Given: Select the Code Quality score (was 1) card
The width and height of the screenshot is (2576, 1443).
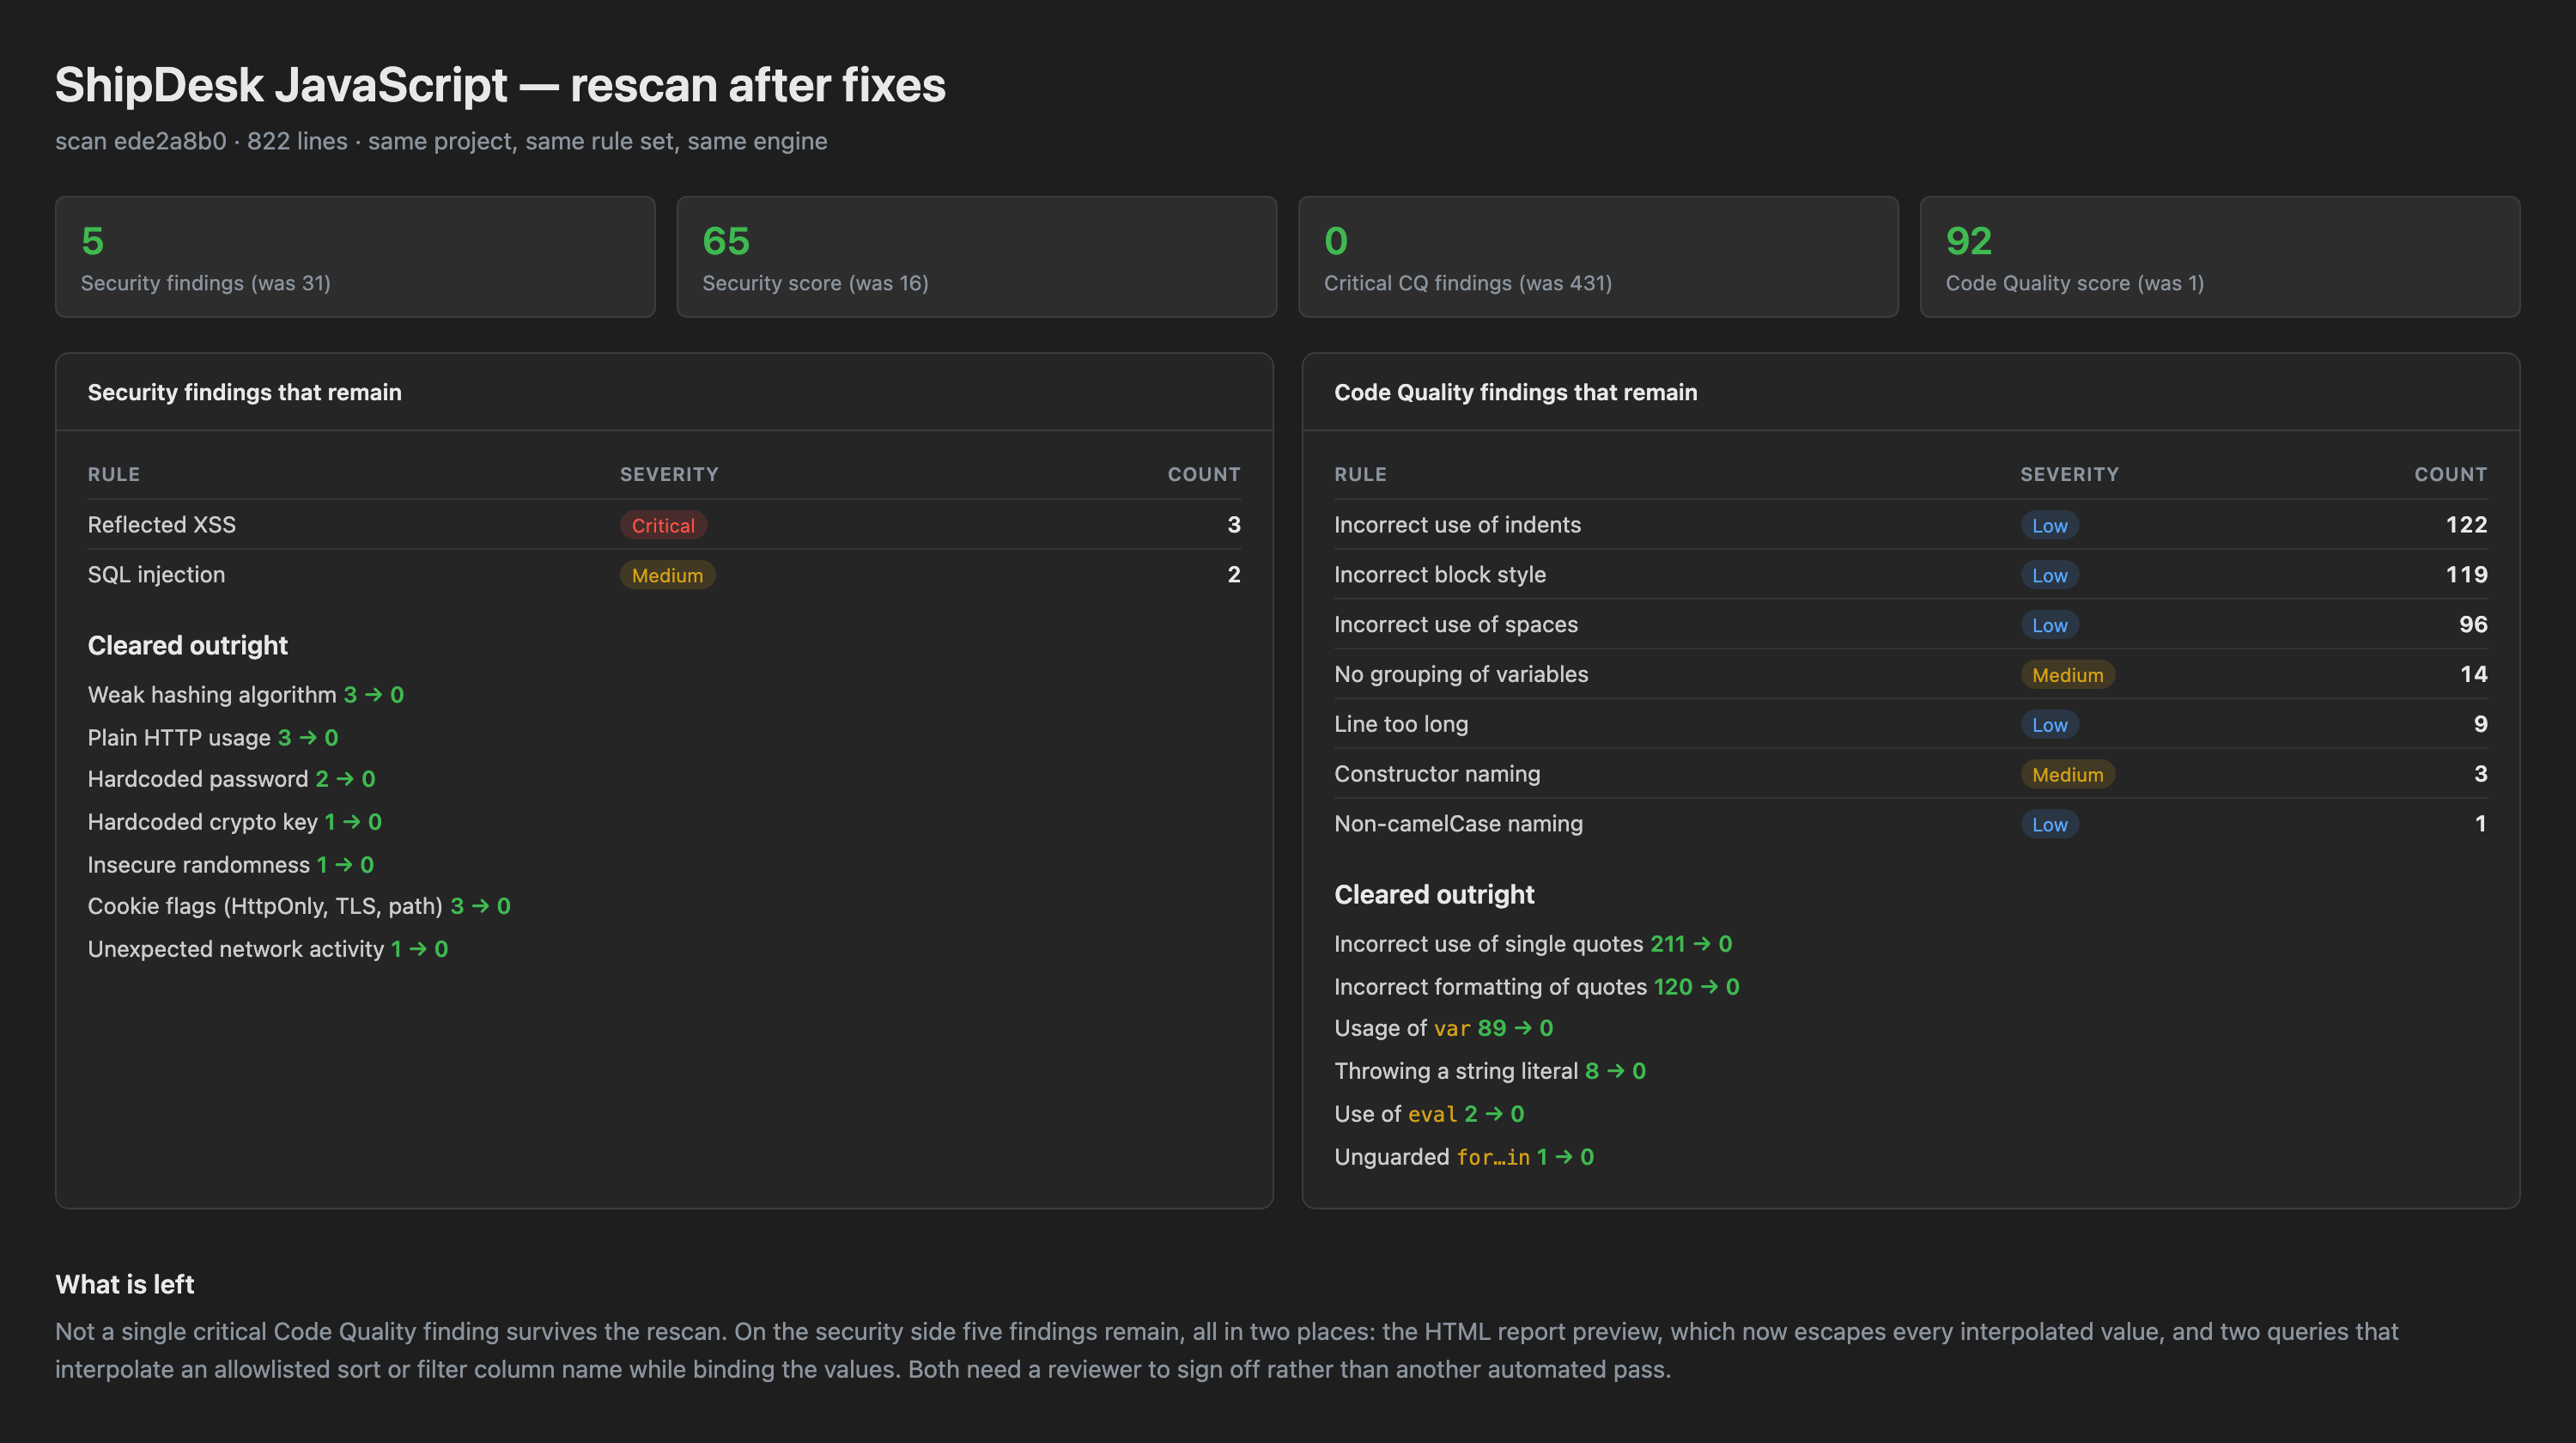Looking at the screenshot, I should (x=2220, y=257).
